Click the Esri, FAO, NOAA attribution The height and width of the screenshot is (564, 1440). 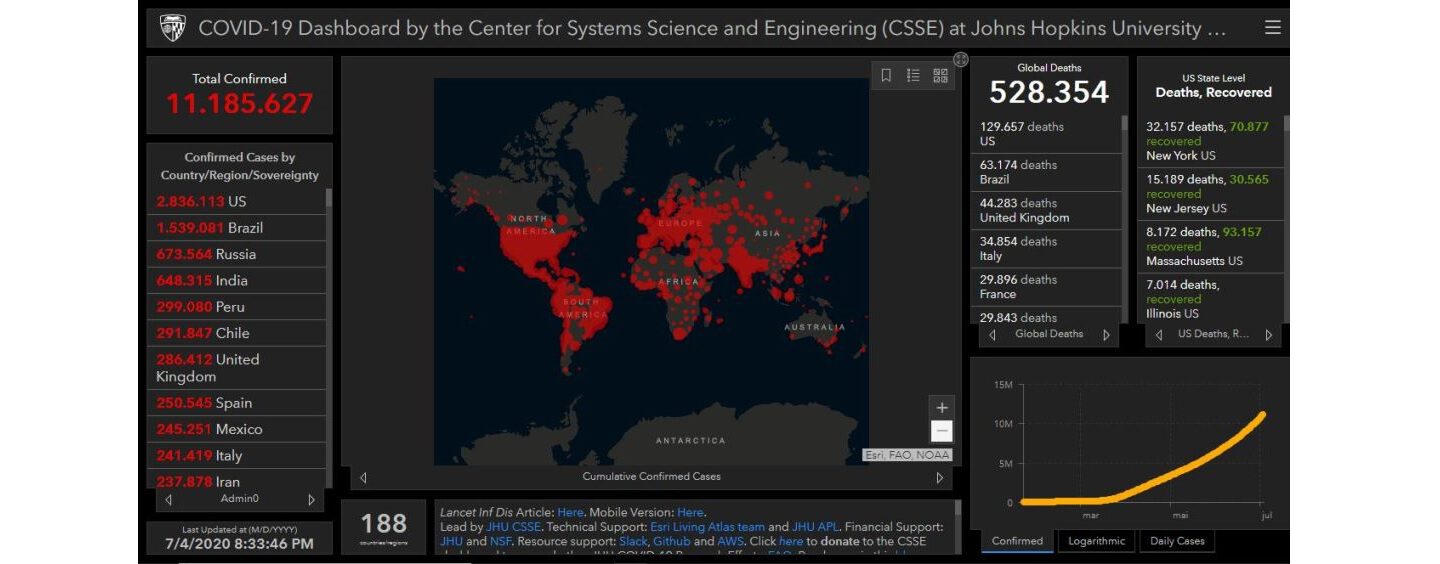[907, 455]
